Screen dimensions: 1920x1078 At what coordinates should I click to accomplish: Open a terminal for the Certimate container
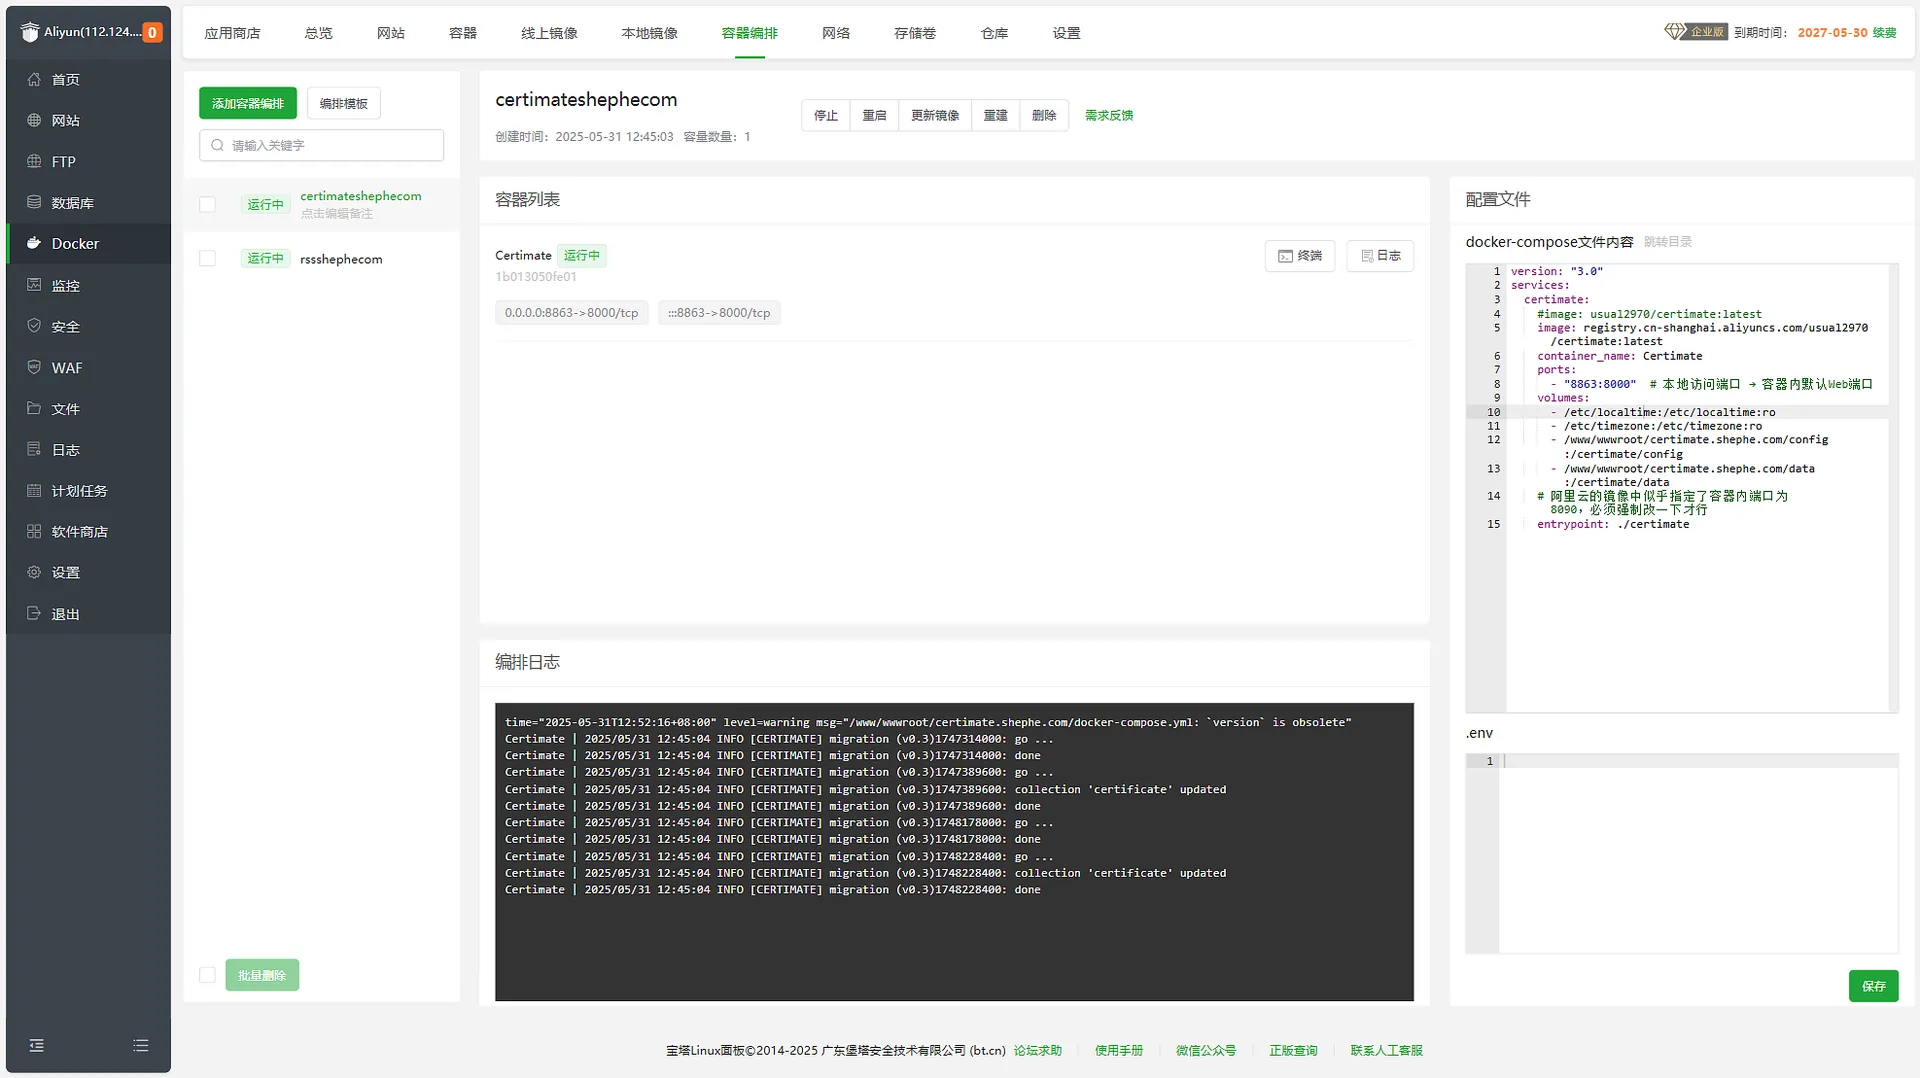click(1299, 256)
